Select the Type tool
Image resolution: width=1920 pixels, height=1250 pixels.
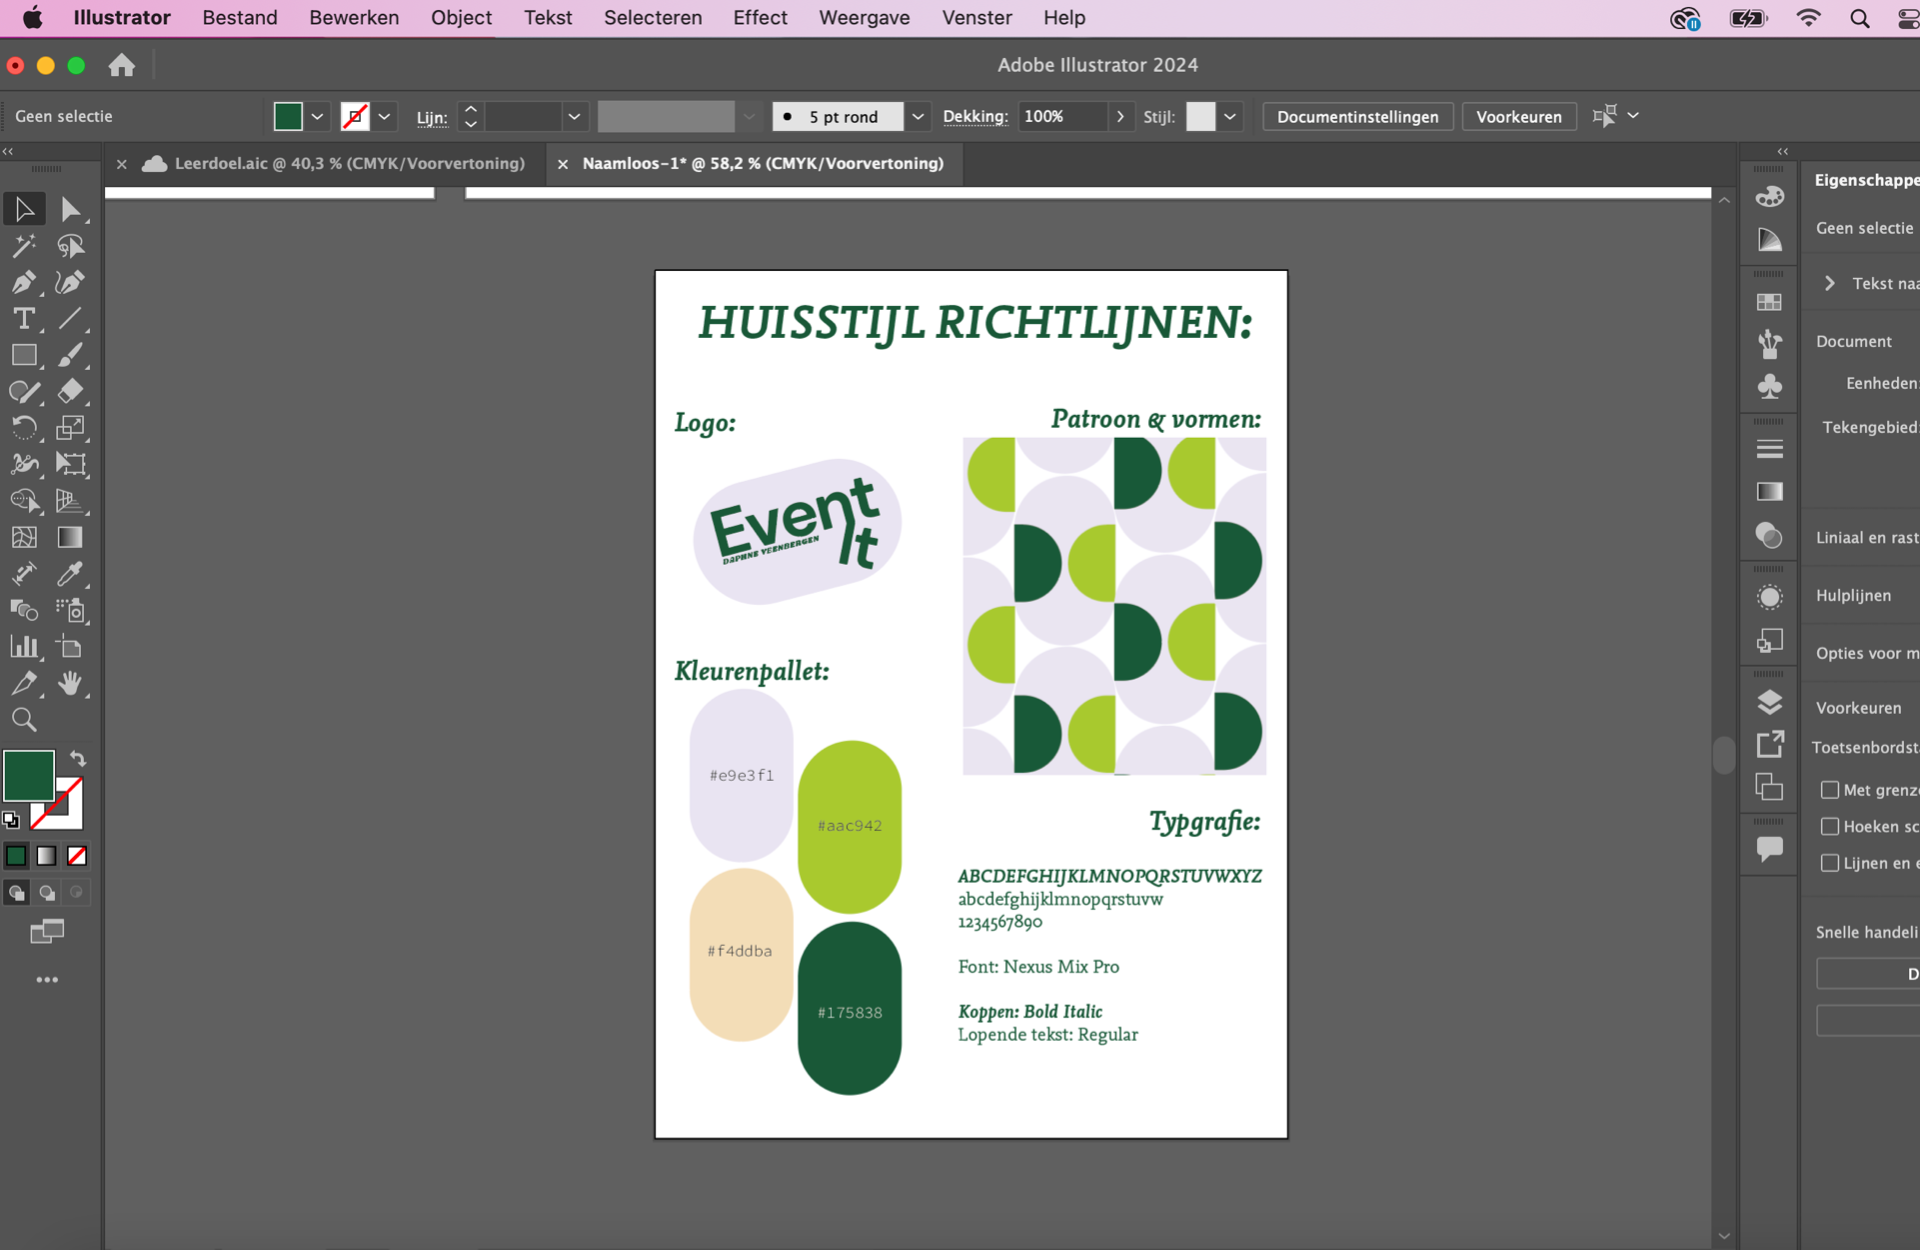coord(23,319)
